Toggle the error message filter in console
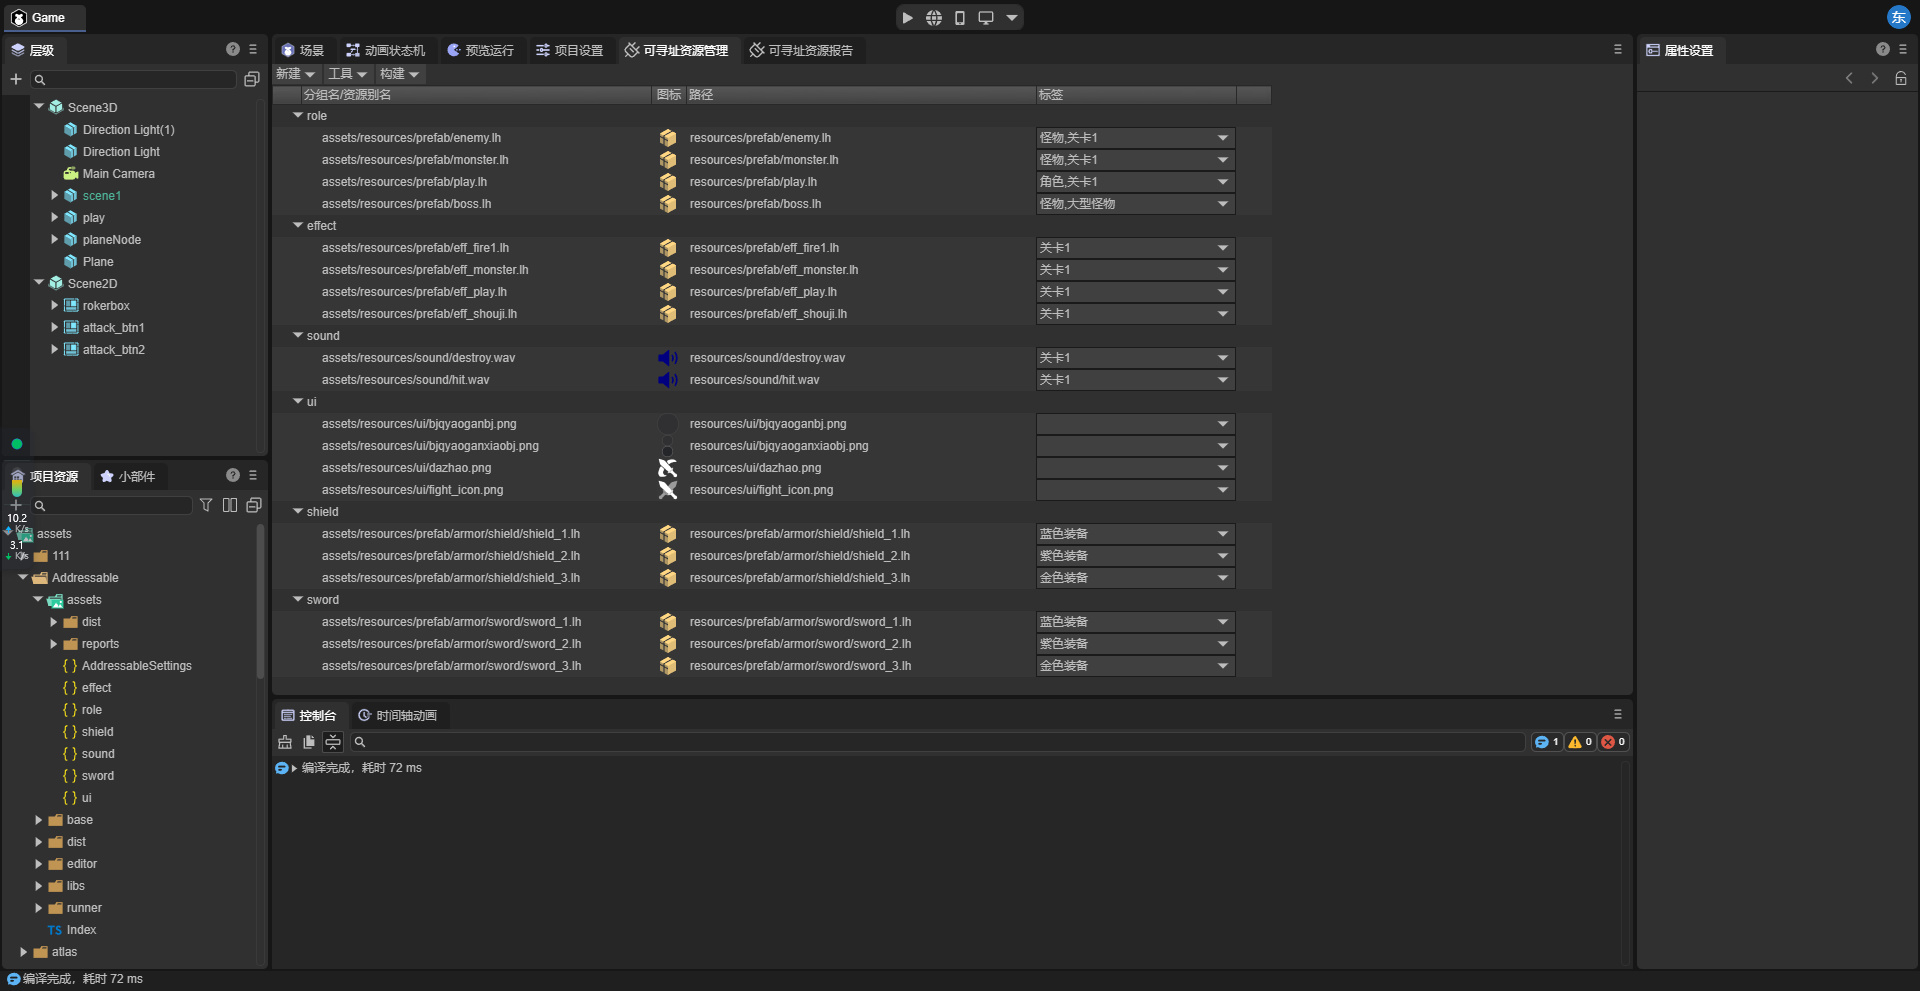Screen dimensions: 1920x991 coord(1612,742)
